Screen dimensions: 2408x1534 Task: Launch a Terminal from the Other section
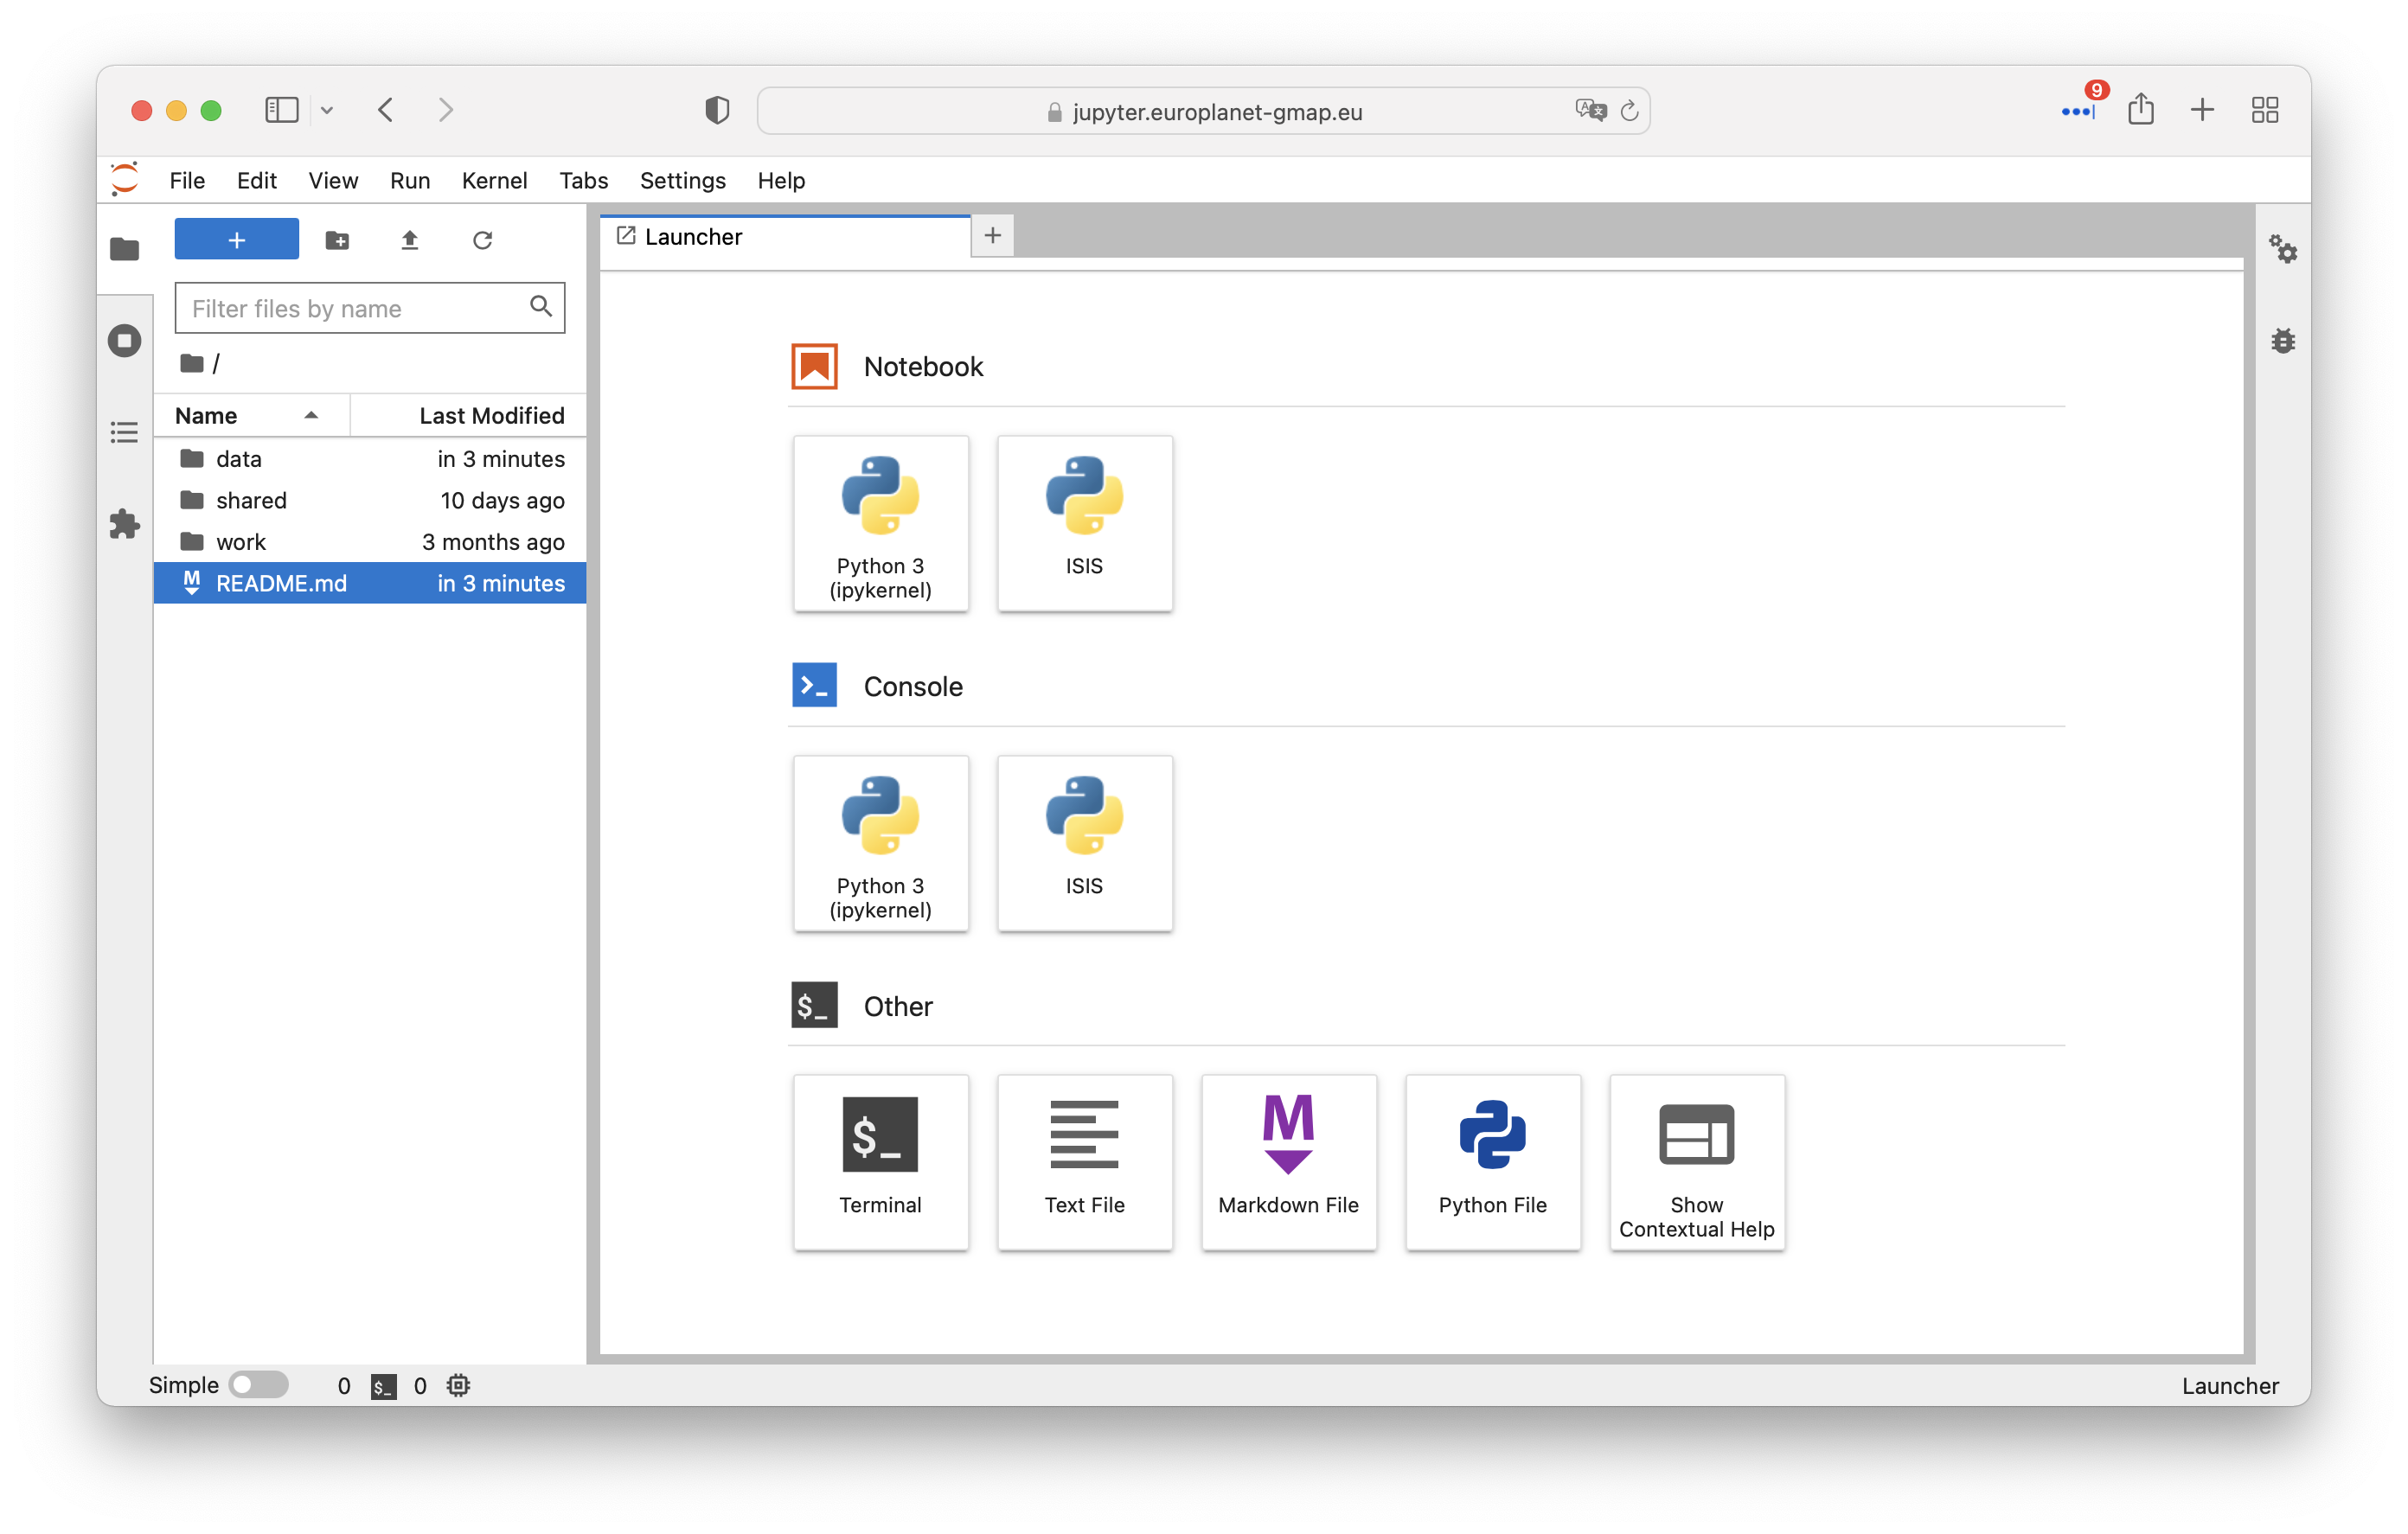point(880,1161)
